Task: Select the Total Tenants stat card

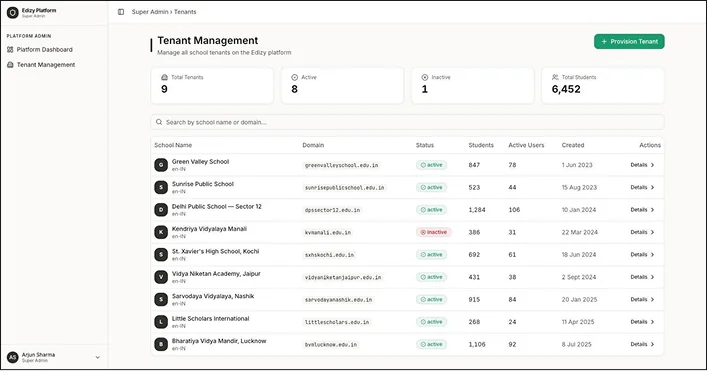Action: (x=212, y=86)
